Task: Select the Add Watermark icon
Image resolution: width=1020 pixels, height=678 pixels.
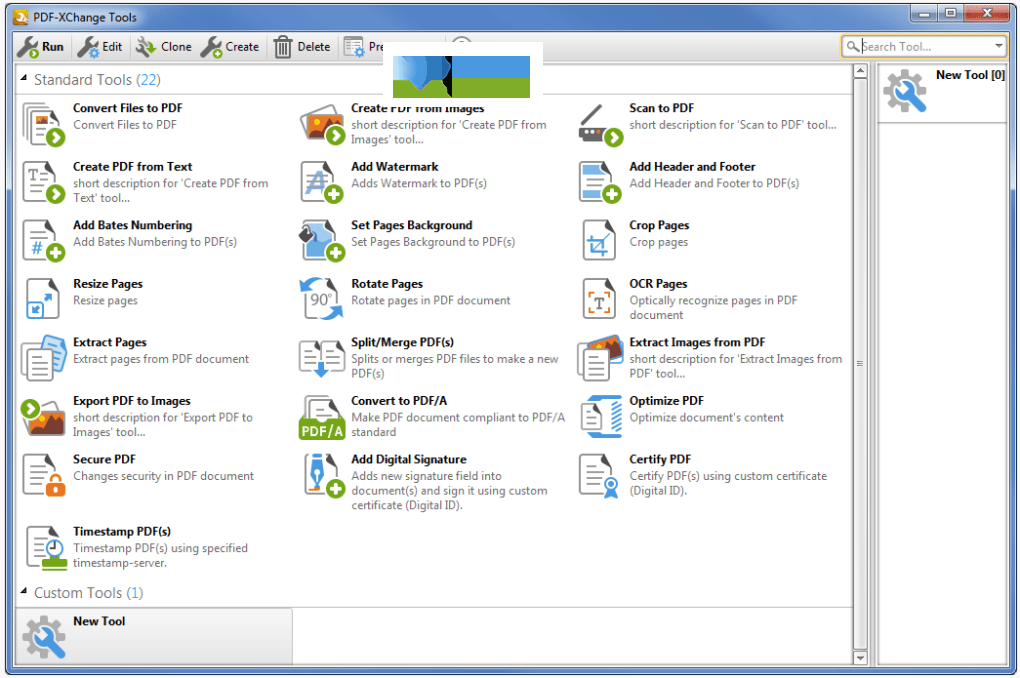Action: pos(322,183)
